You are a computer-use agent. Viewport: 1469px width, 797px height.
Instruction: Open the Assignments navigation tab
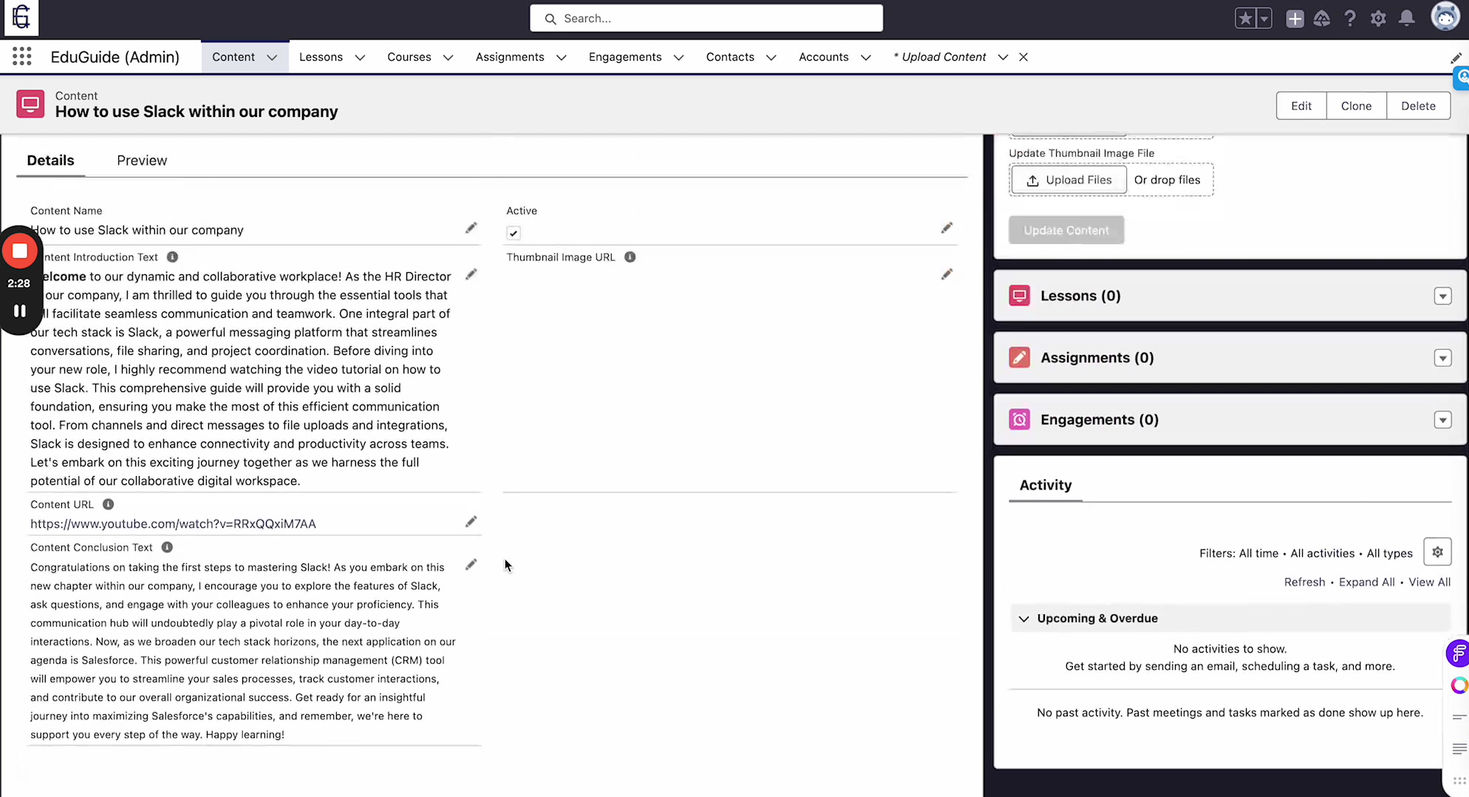point(510,57)
